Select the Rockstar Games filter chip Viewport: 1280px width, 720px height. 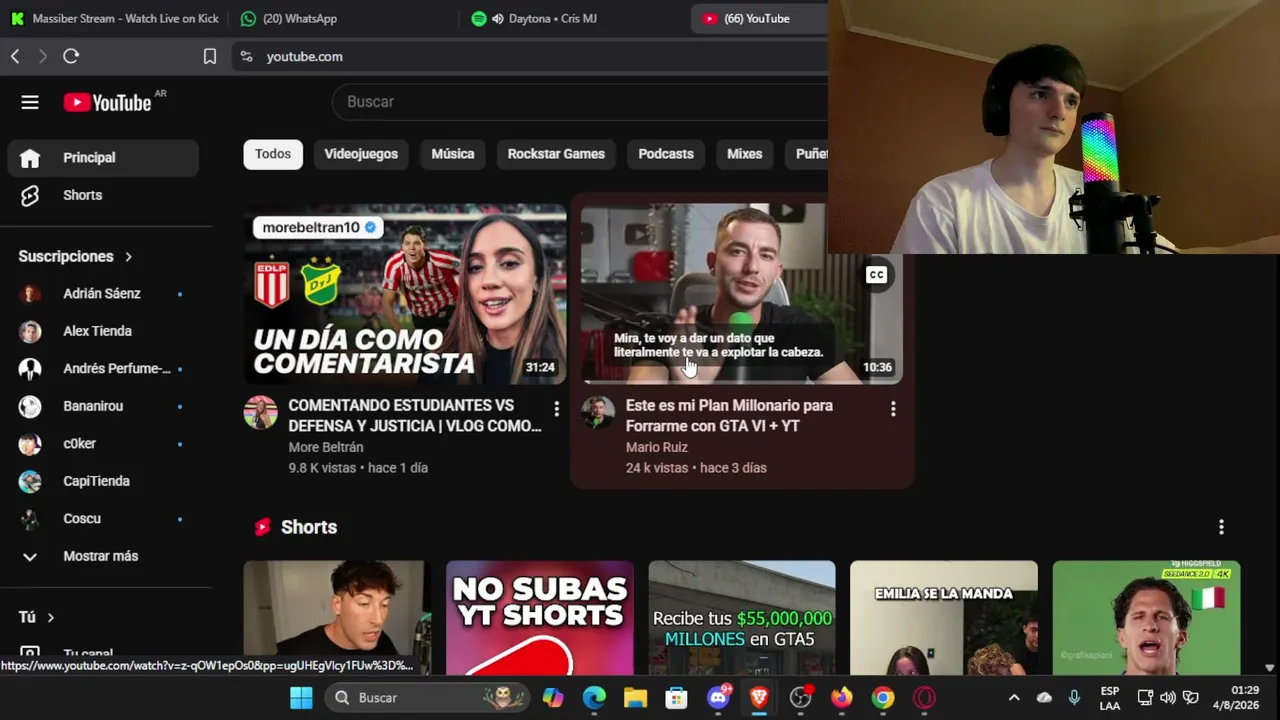click(x=556, y=154)
